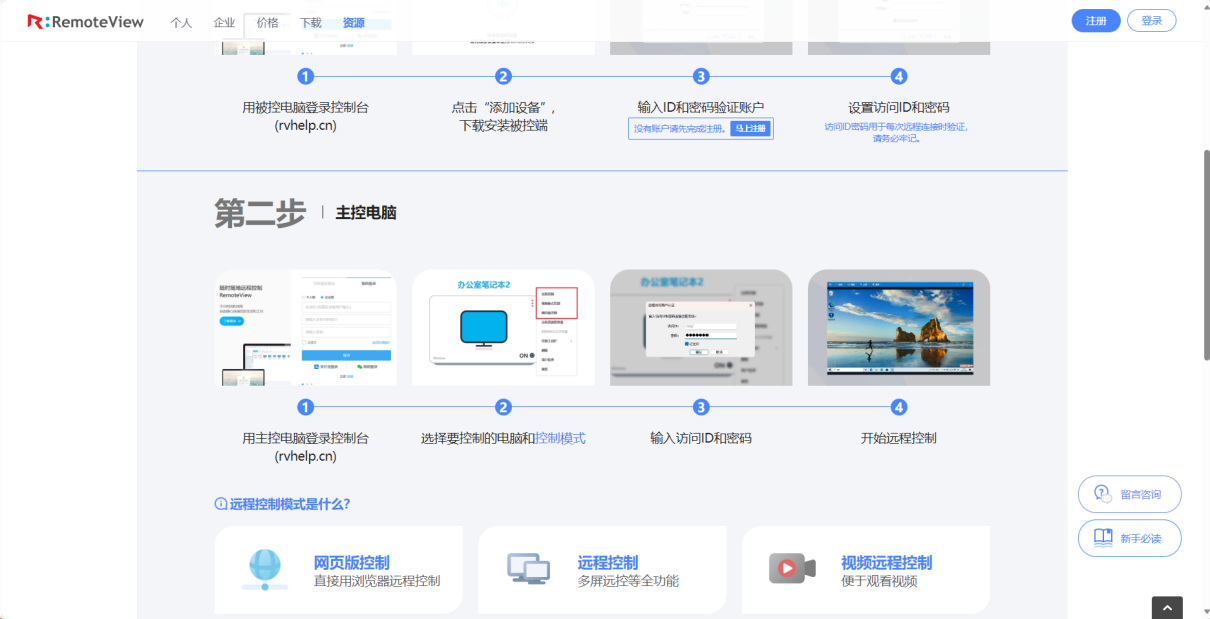Select the 网页版控制 card title
This screenshot has height=619, width=1210.
point(352,563)
